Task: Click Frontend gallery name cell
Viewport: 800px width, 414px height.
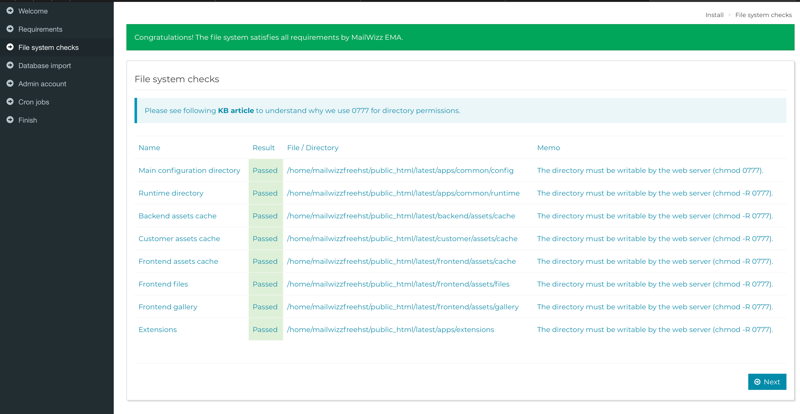Action: click(x=167, y=307)
